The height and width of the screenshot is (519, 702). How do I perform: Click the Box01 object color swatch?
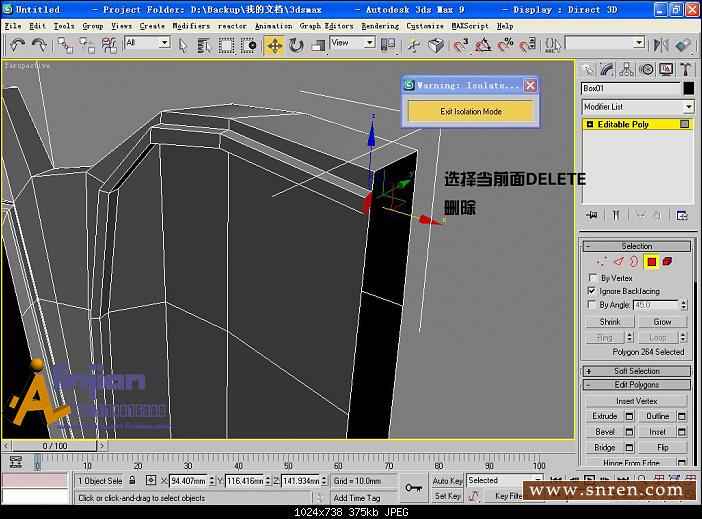tap(688, 89)
